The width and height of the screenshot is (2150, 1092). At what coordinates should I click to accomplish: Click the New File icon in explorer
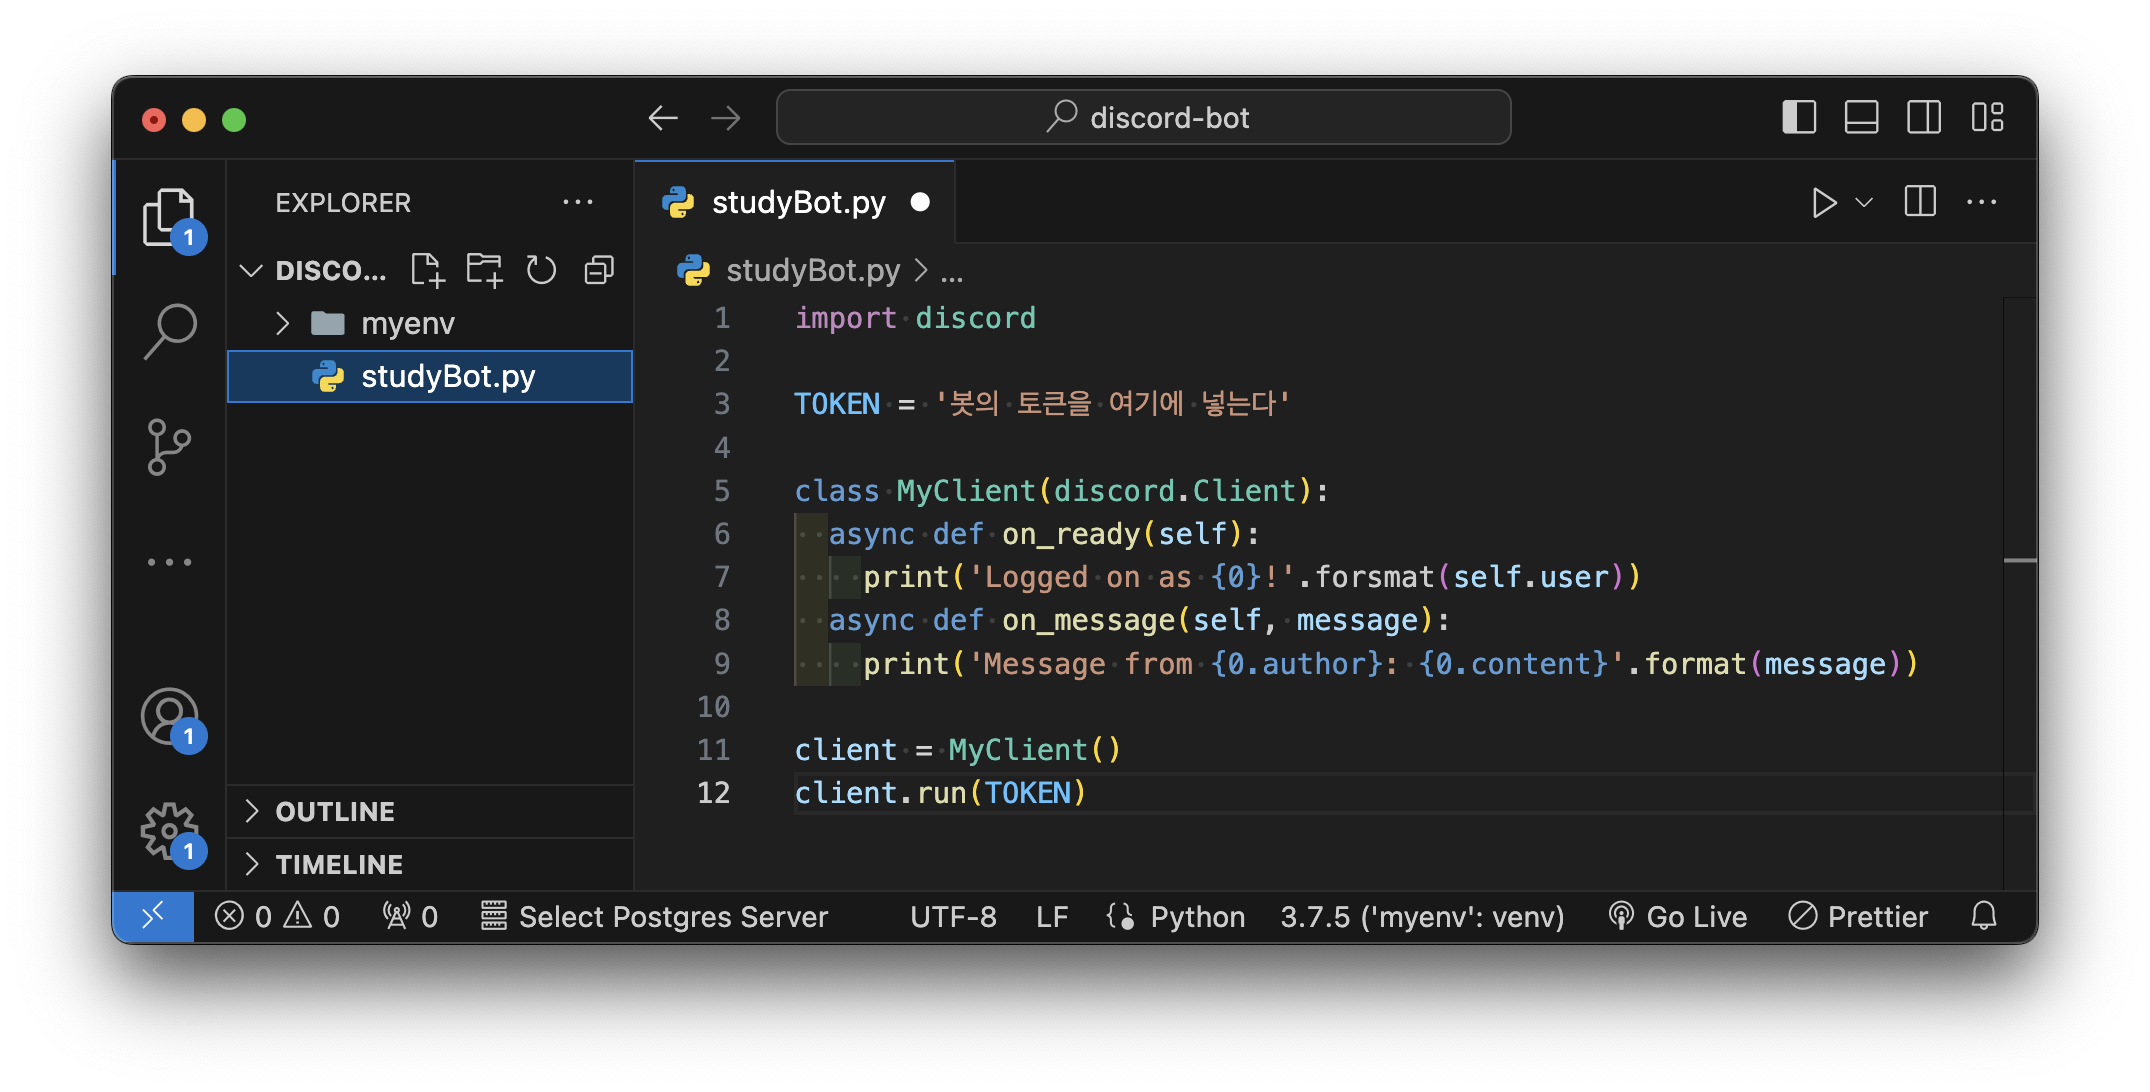(x=428, y=270)
